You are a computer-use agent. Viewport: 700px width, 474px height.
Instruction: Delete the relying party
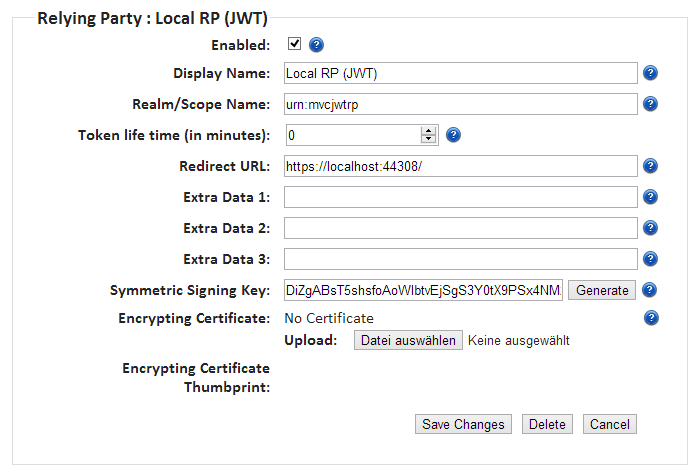click(547, 425)
